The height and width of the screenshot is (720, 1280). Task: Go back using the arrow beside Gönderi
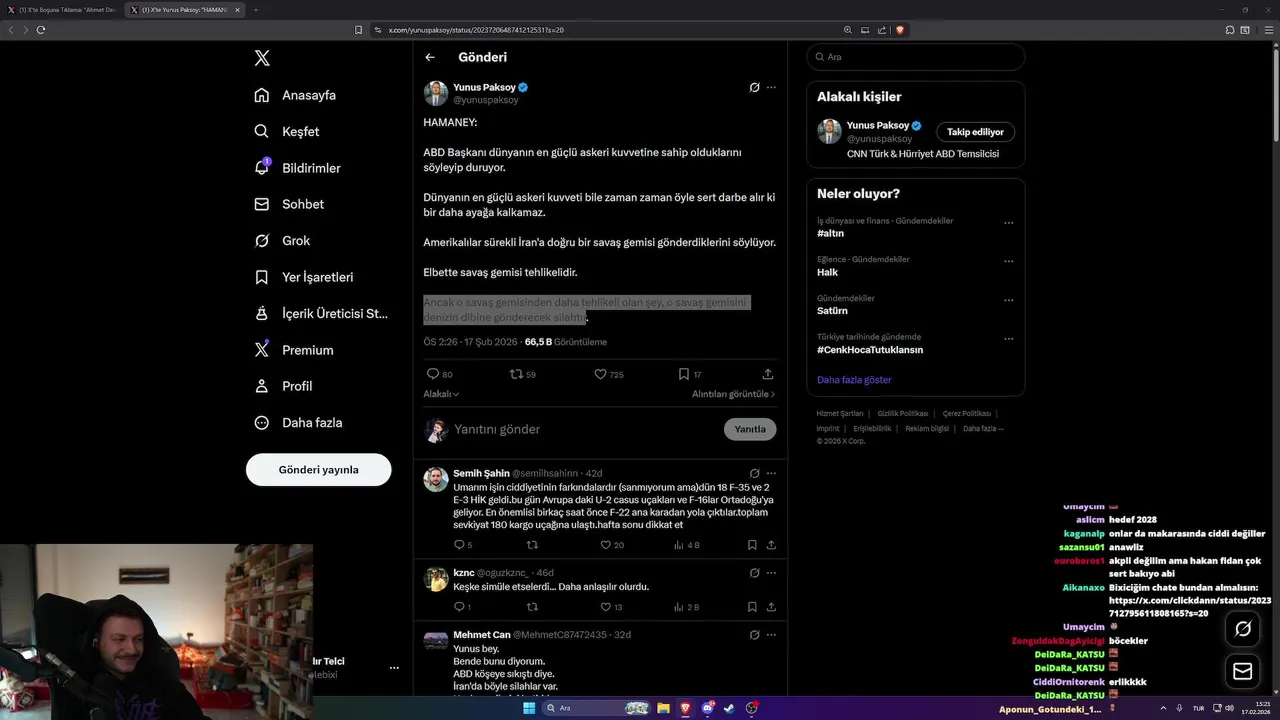click(x=430, y=57)
